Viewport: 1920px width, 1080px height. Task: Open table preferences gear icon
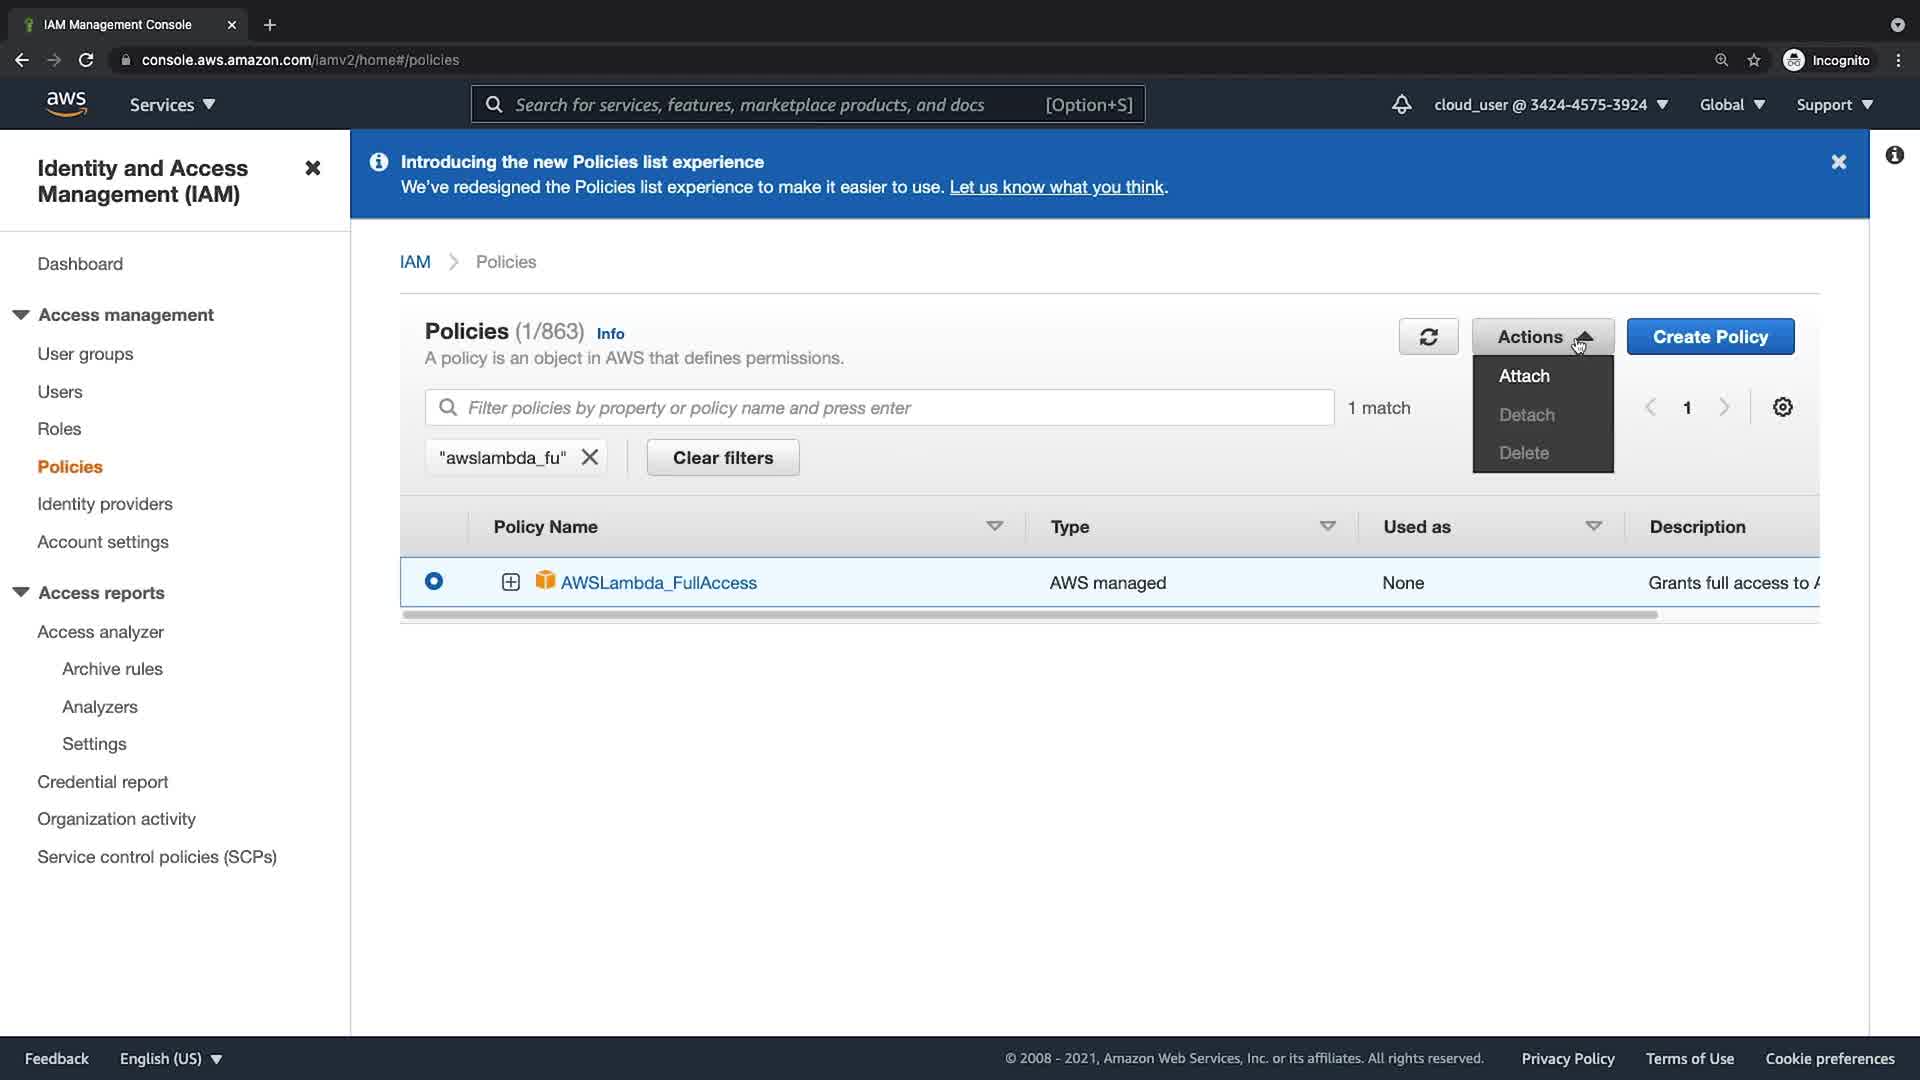[1782, 407]
